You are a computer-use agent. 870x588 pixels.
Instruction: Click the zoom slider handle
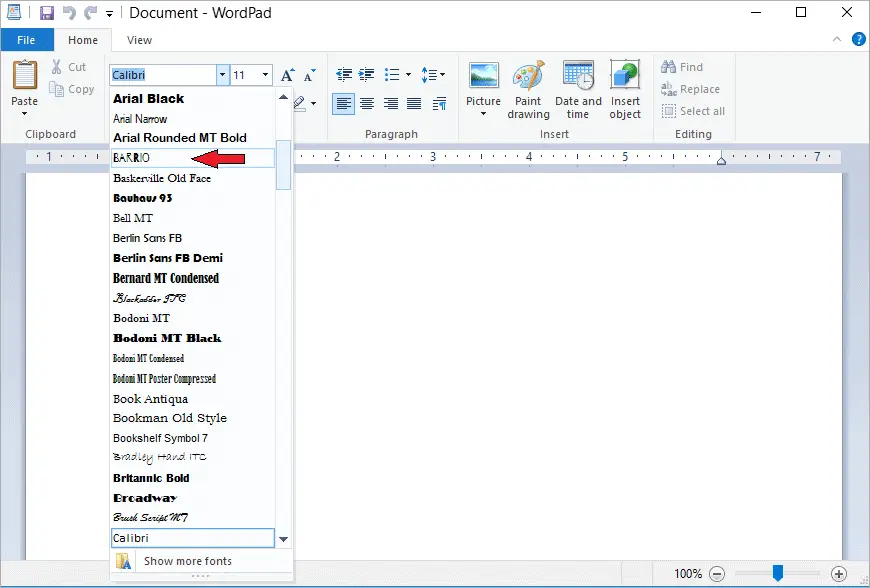[777, 573]
